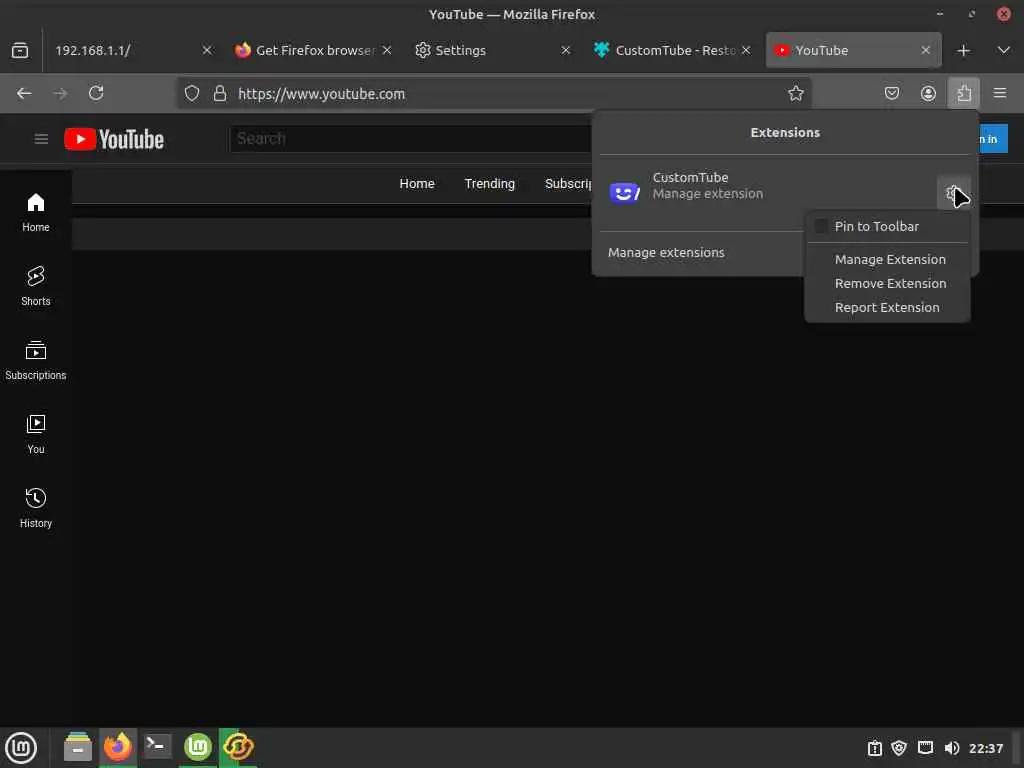Switch to the CustomTube tab

tap(673, 50)
